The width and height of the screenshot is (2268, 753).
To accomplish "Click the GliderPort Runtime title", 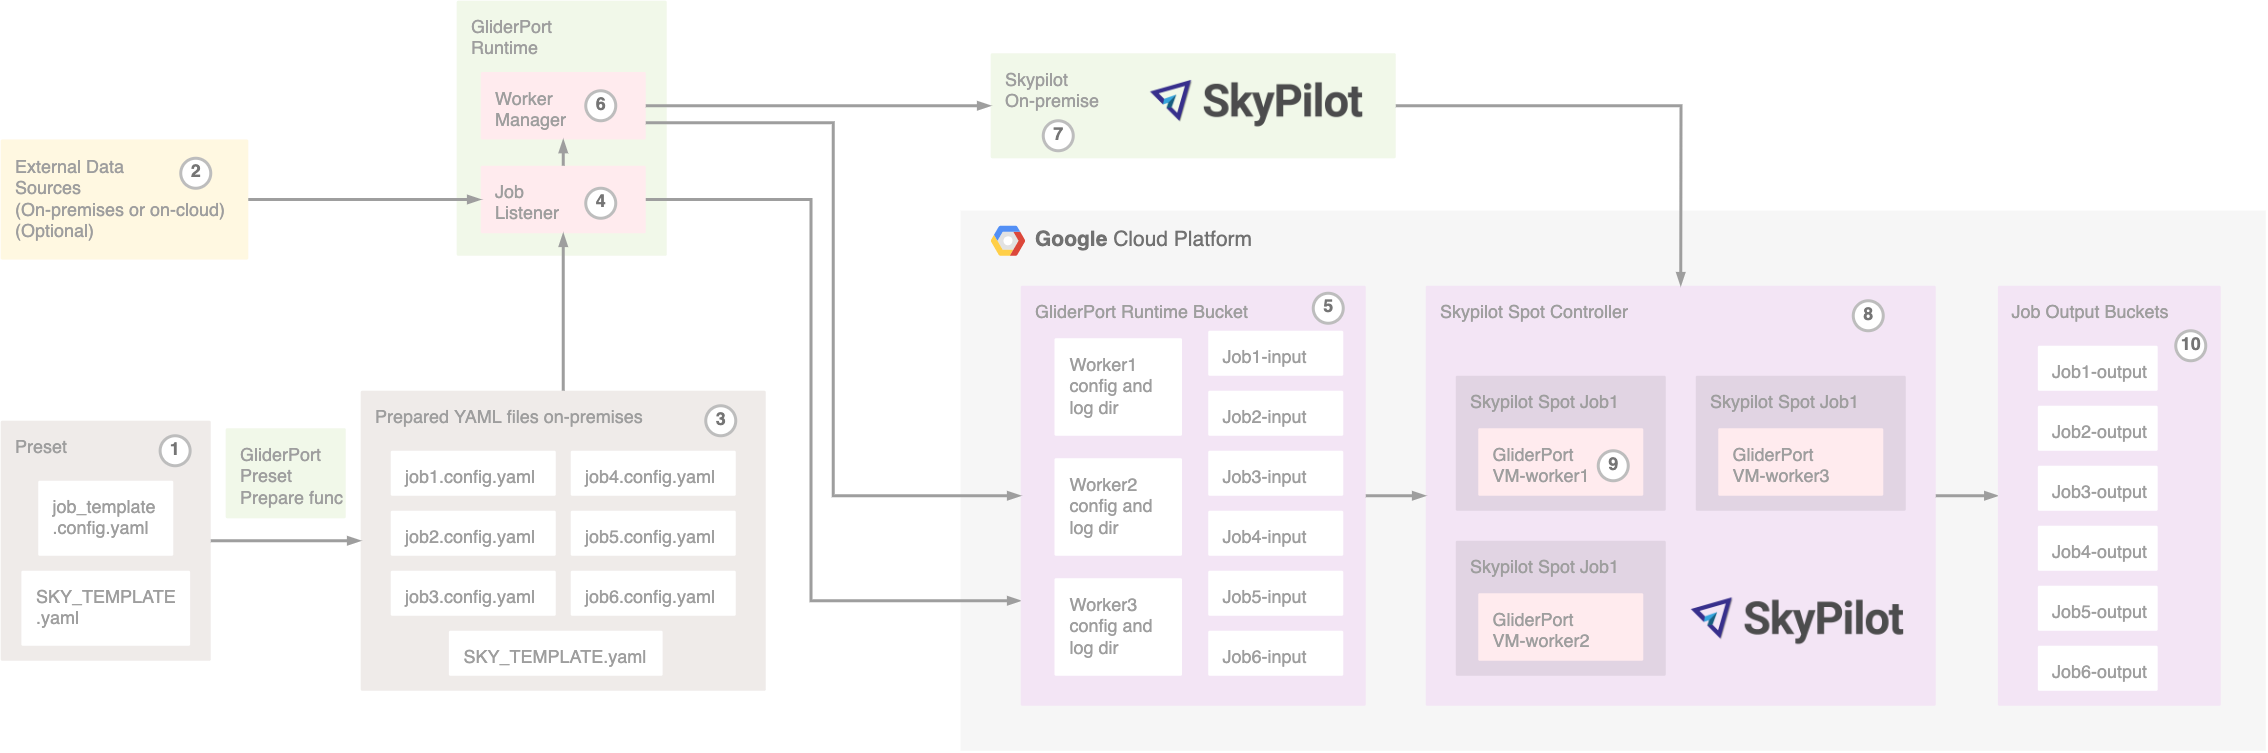I will click(x=511, y=37).
